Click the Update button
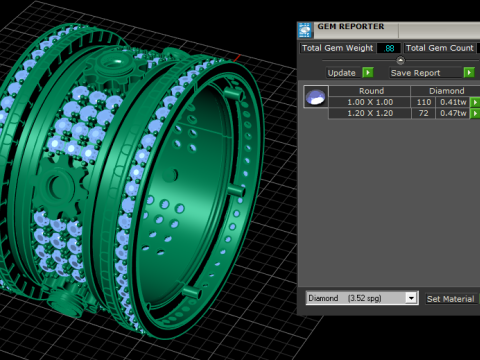The width and height of the screenshot is (480, 360). pos(342,73)
